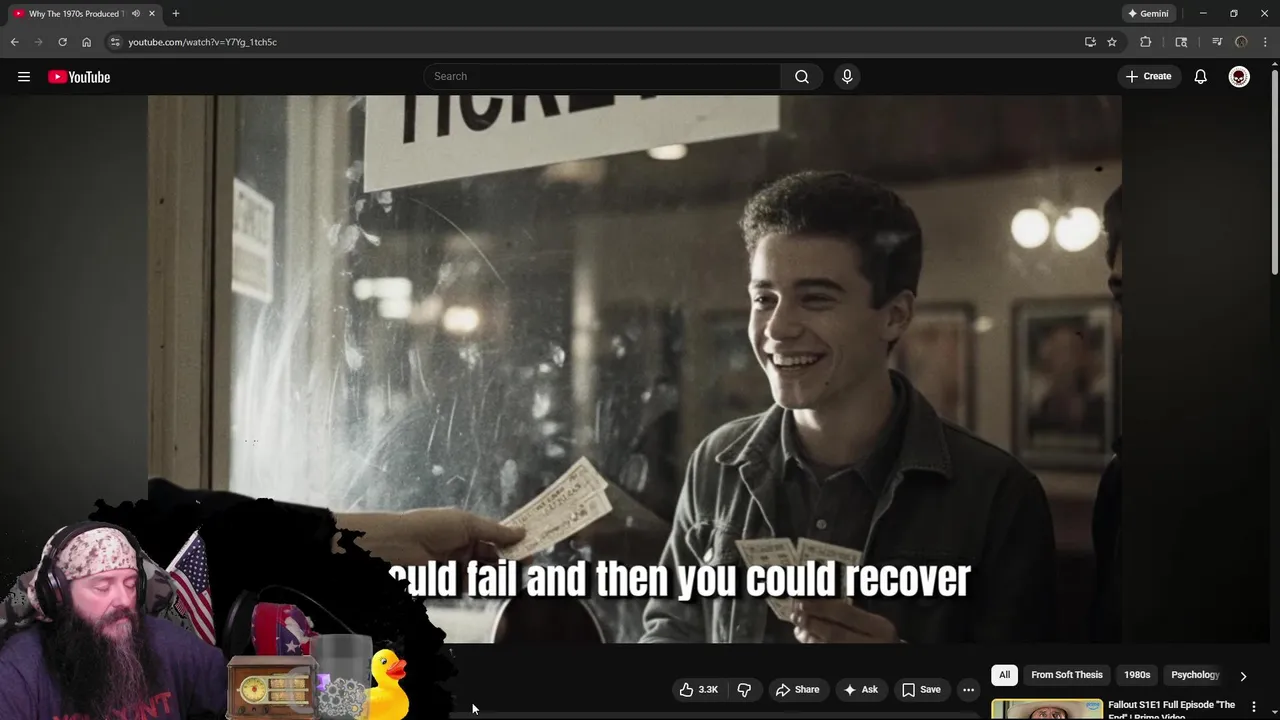This screenshot has height=720, width=1280.
Task: Open Chrome profile avatar
Action: [x=1241, y=42]
